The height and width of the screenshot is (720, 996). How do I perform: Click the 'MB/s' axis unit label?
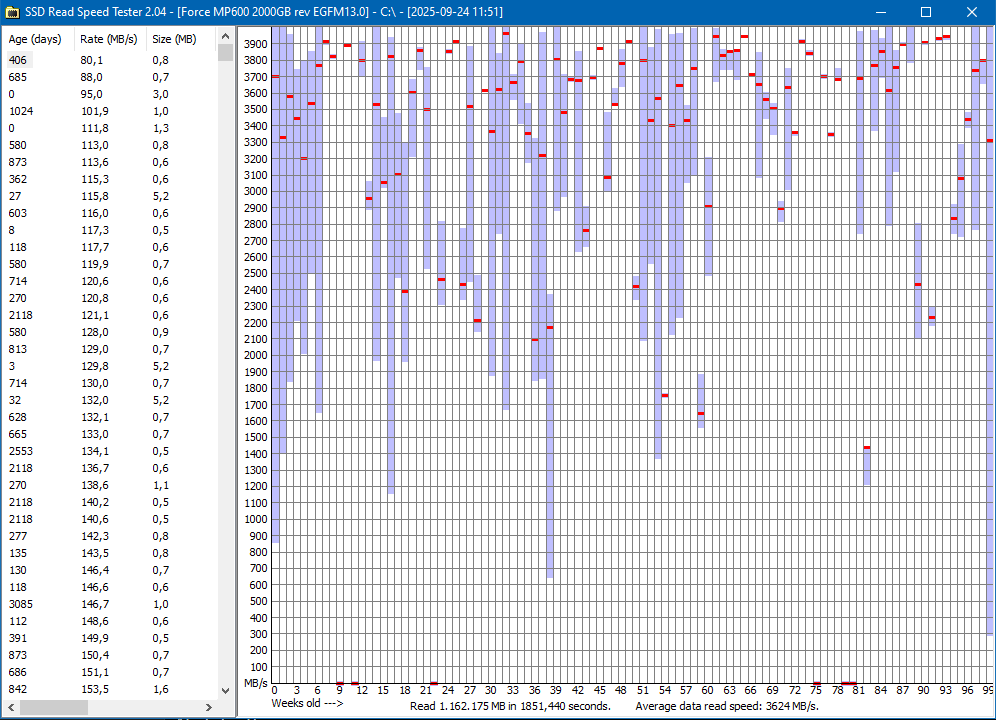point(255,683)
